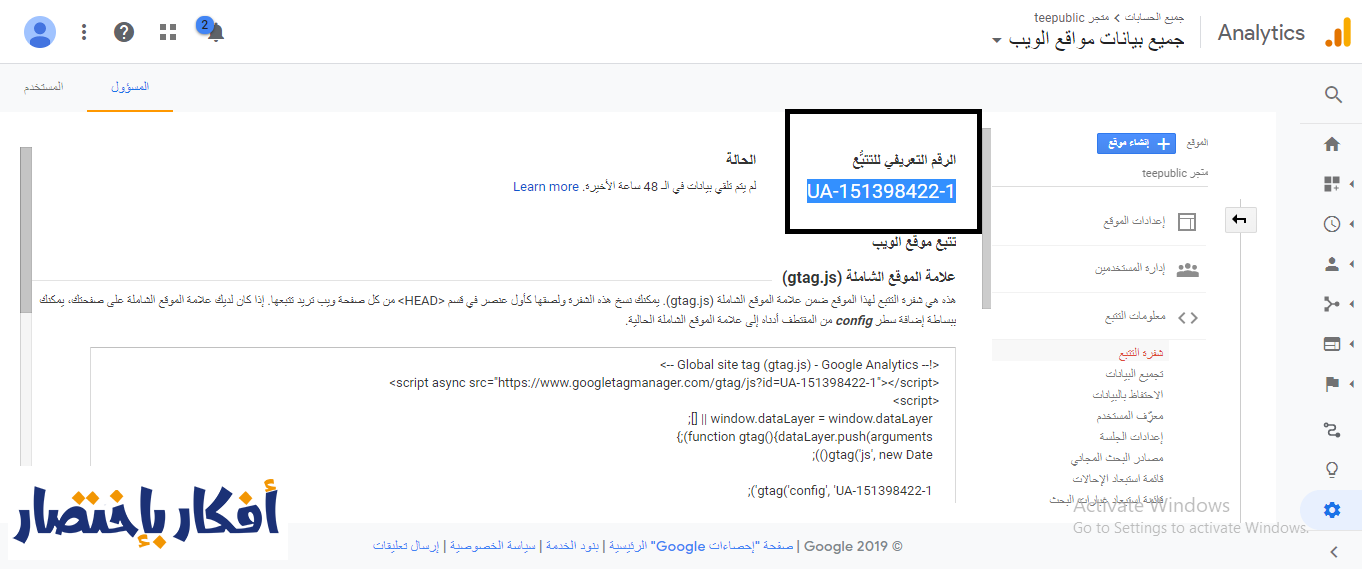The image size is (1362, 569).
Task: Open the Customization dashboards icon
Action: point(1332,184)
